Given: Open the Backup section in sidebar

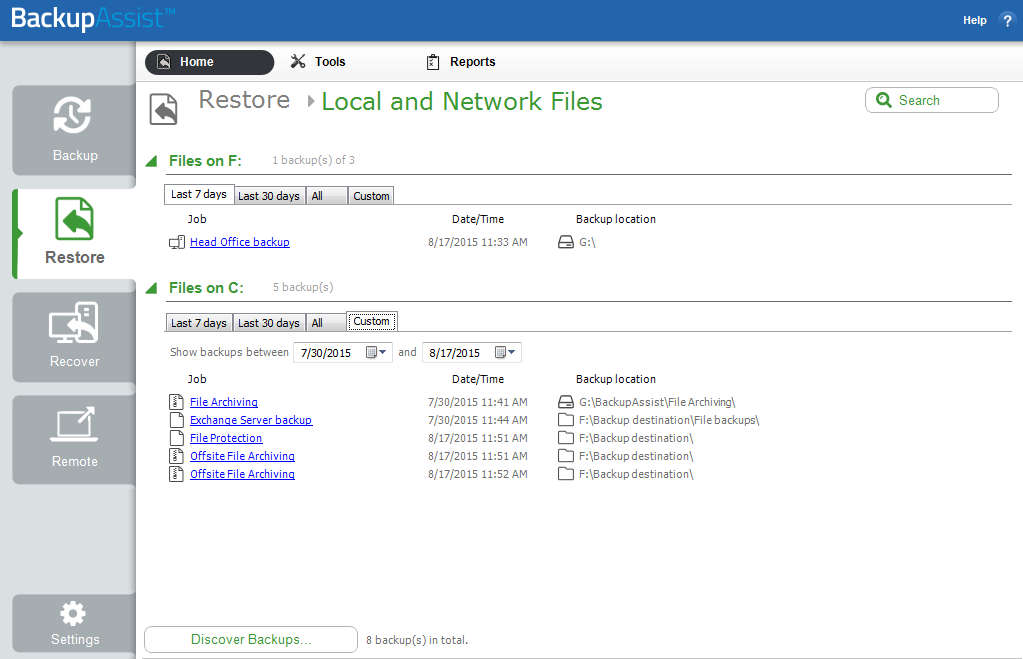Looking at the screenshot, I should (x=74, y=130).
